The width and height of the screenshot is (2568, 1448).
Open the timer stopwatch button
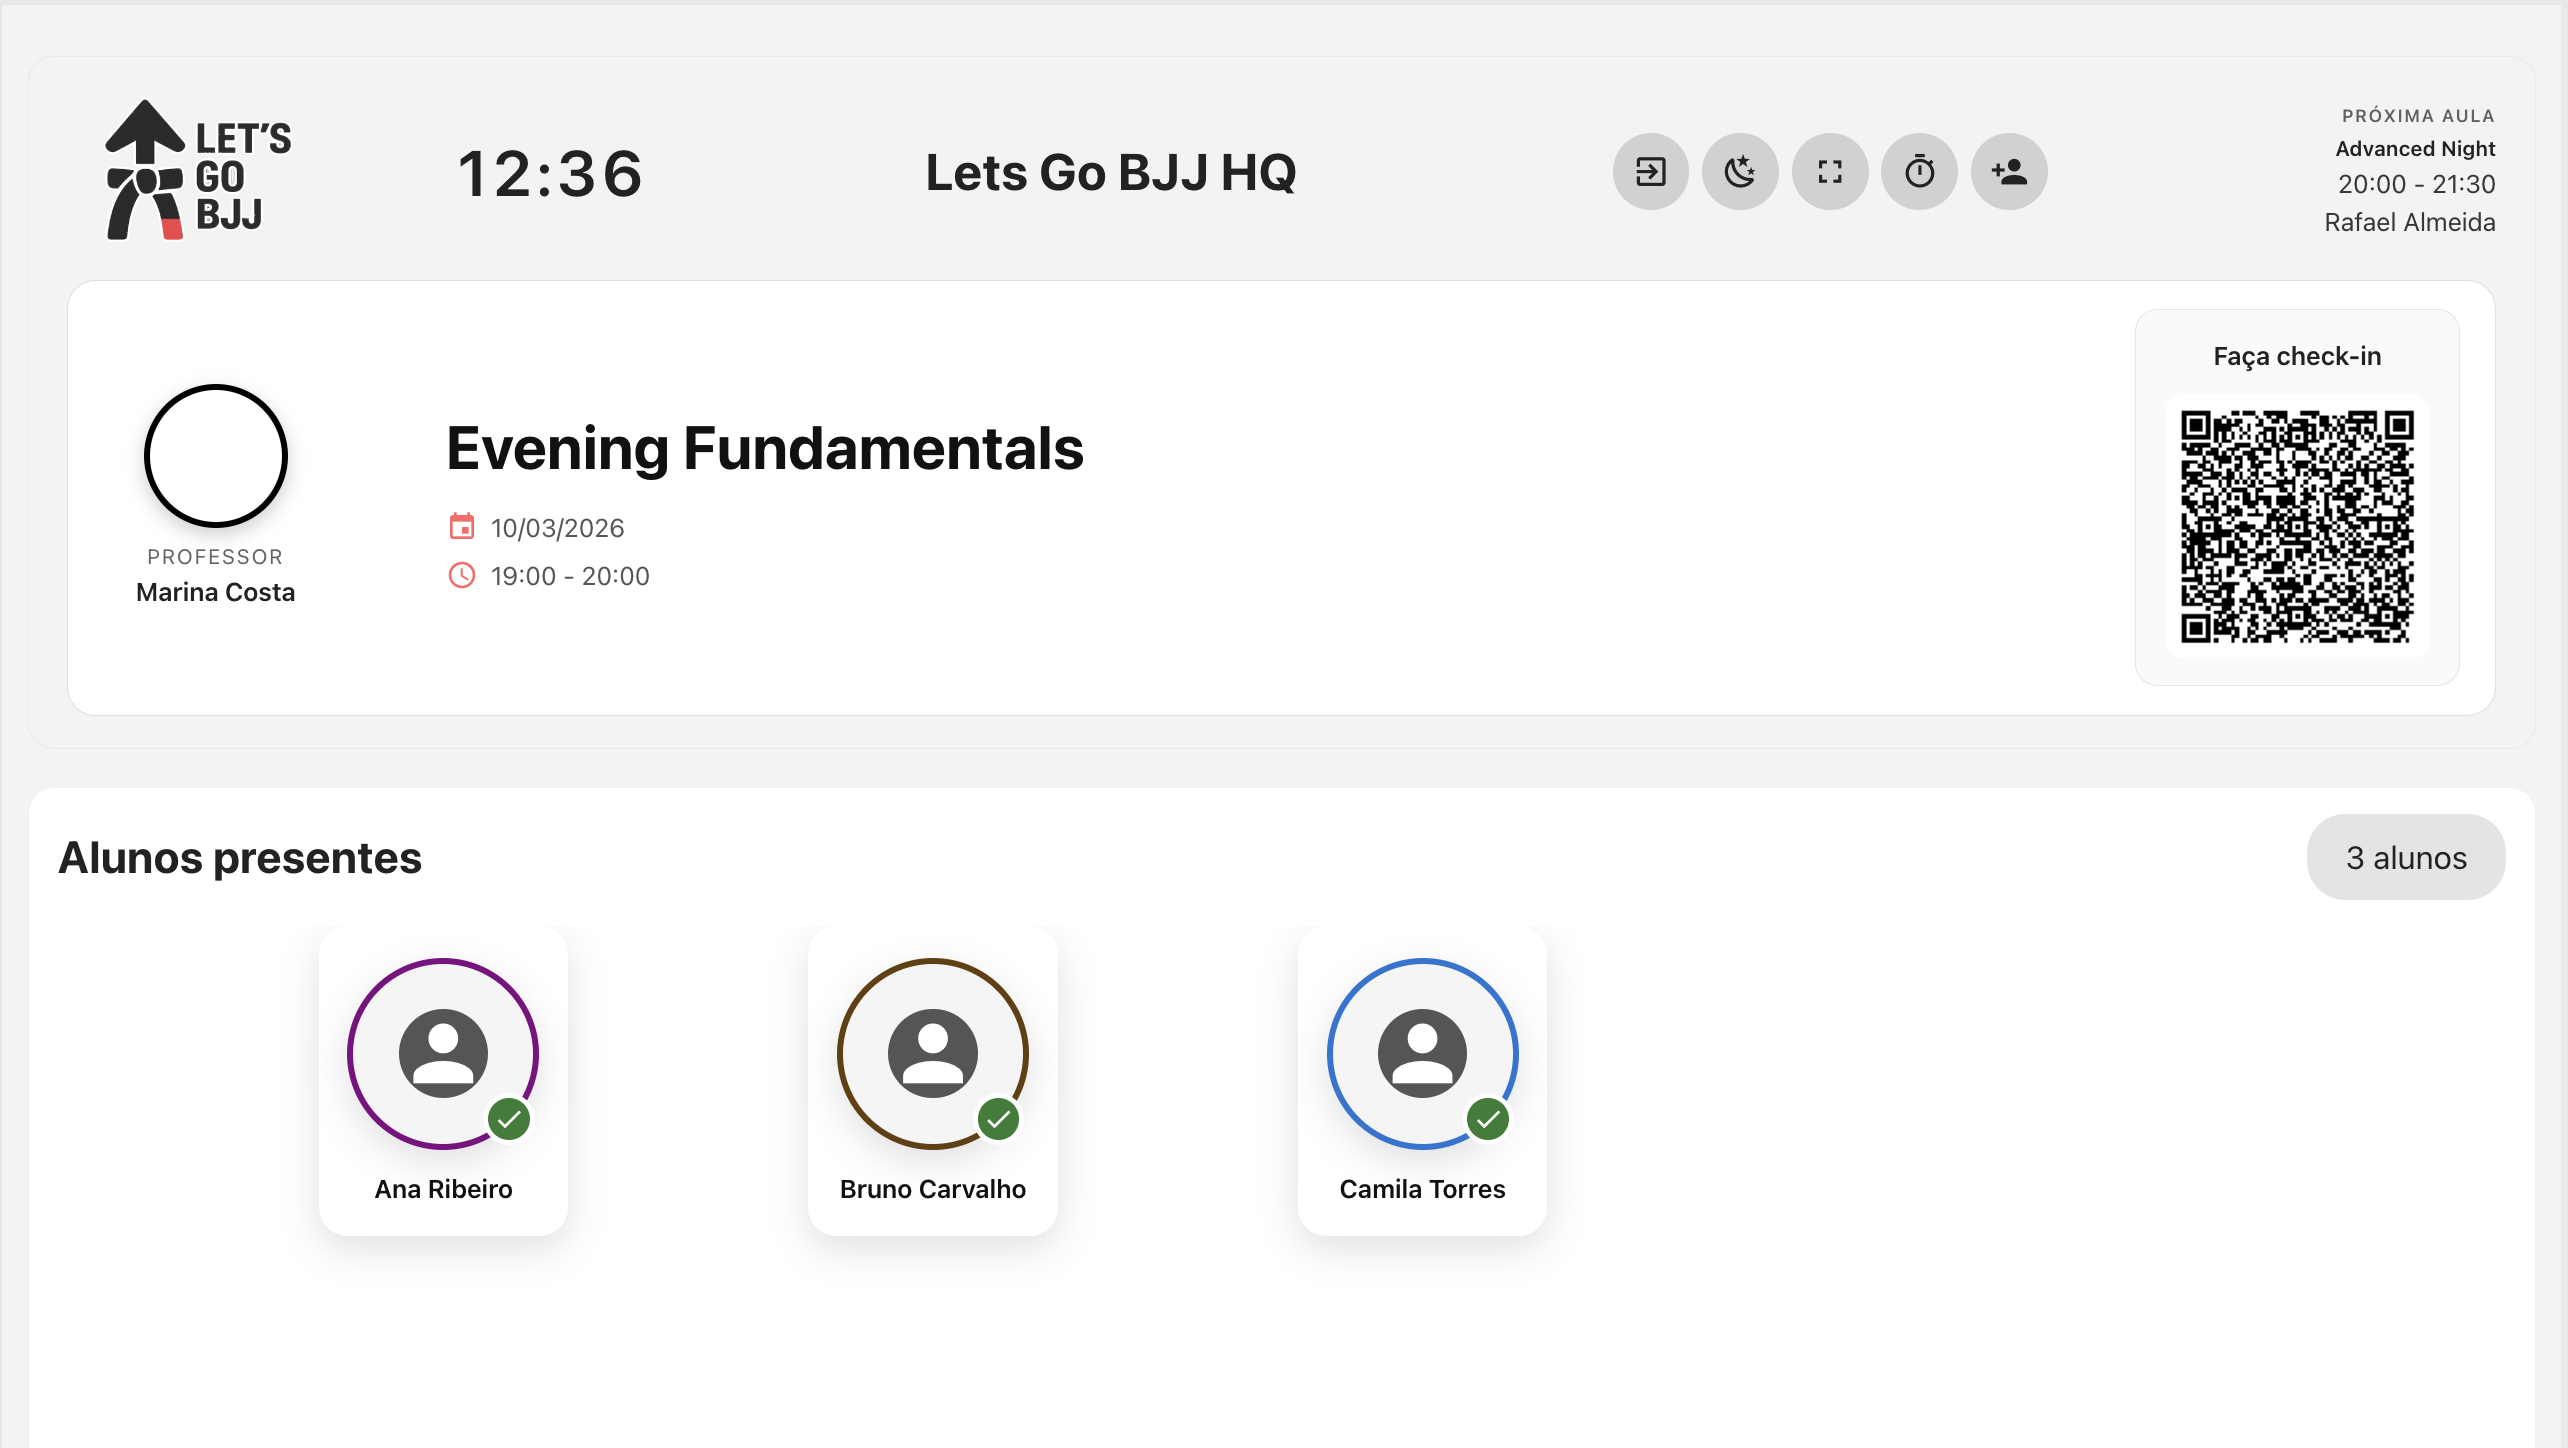click(1919, 172)
